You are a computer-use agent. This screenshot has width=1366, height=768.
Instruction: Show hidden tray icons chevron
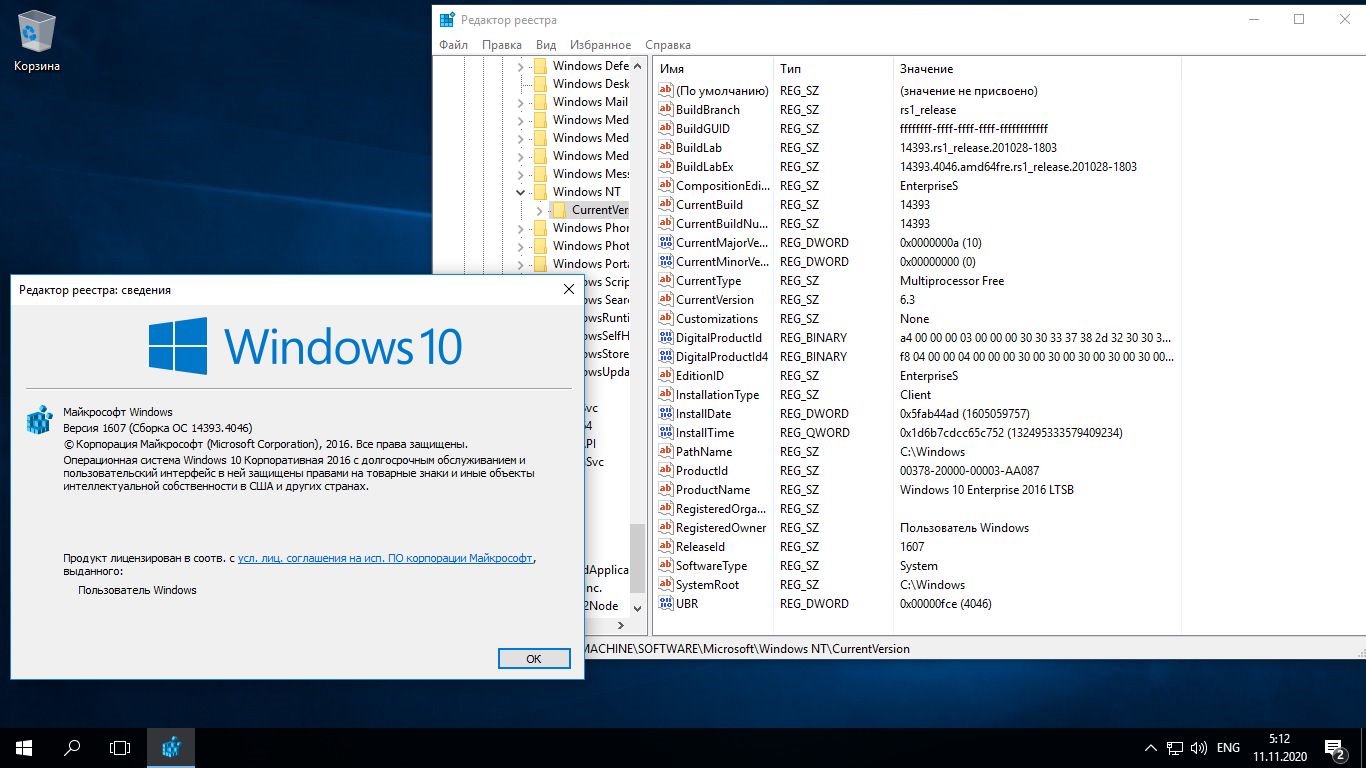1151,748
